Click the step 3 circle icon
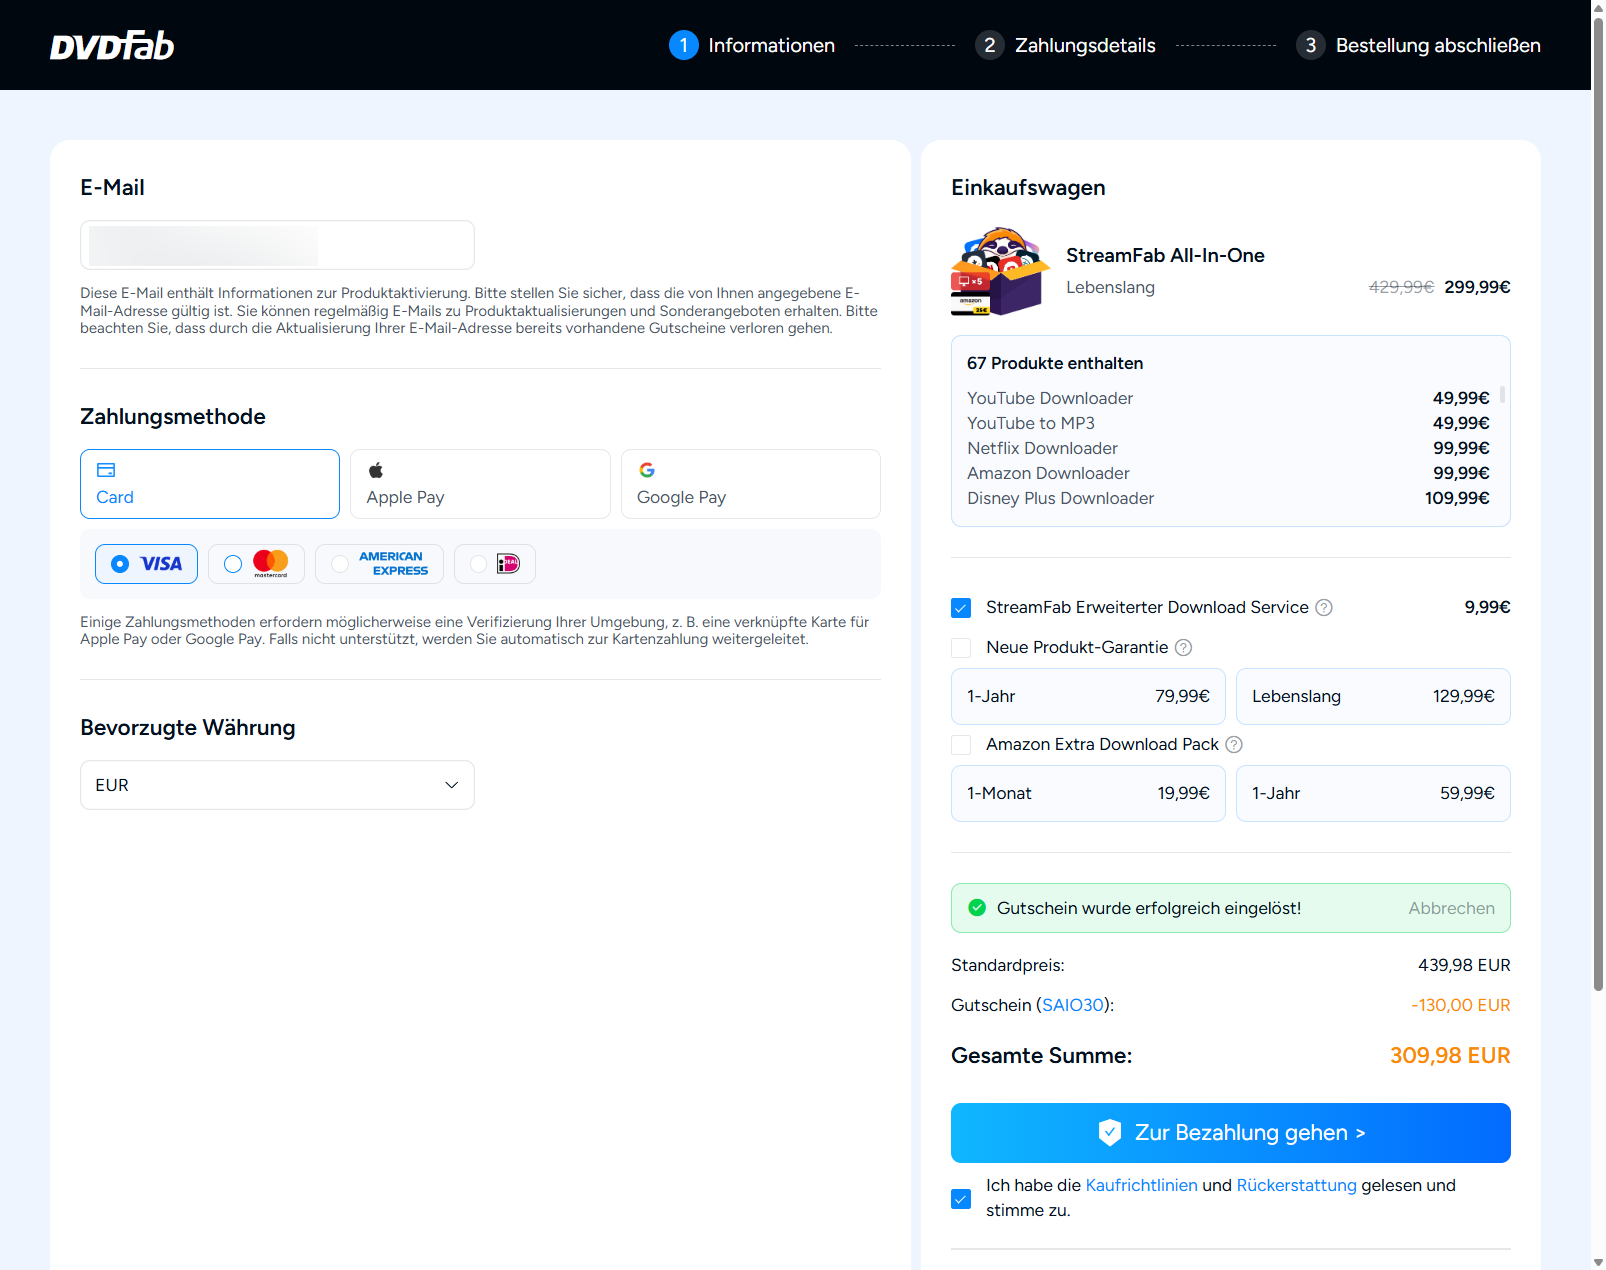 [x=1311, y=45]
